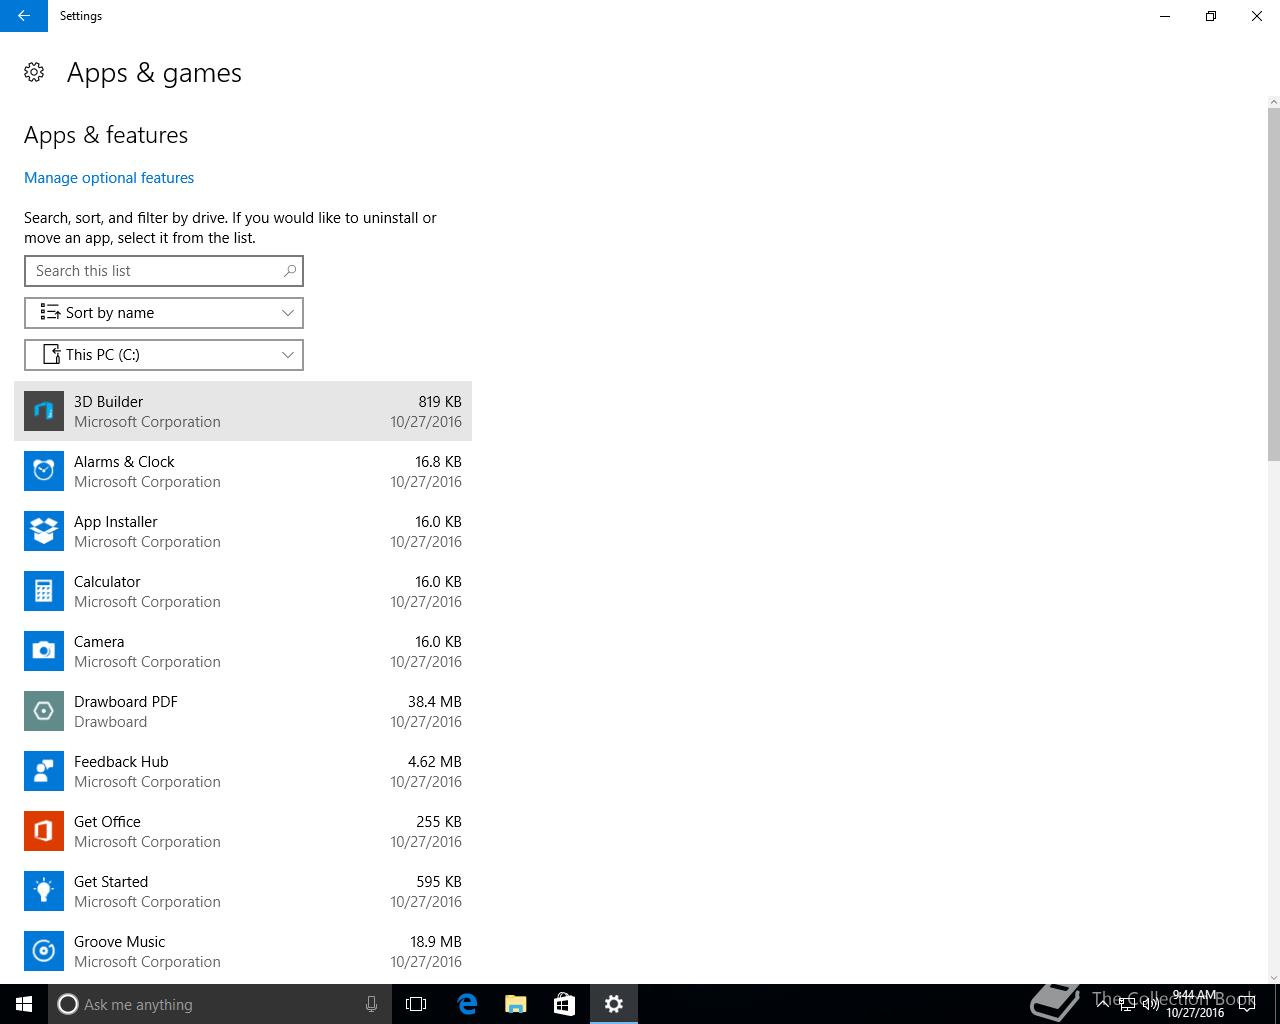
Task: Click the Drawboard publisher text
Action: pyautogui.click(x=110, y=721)
